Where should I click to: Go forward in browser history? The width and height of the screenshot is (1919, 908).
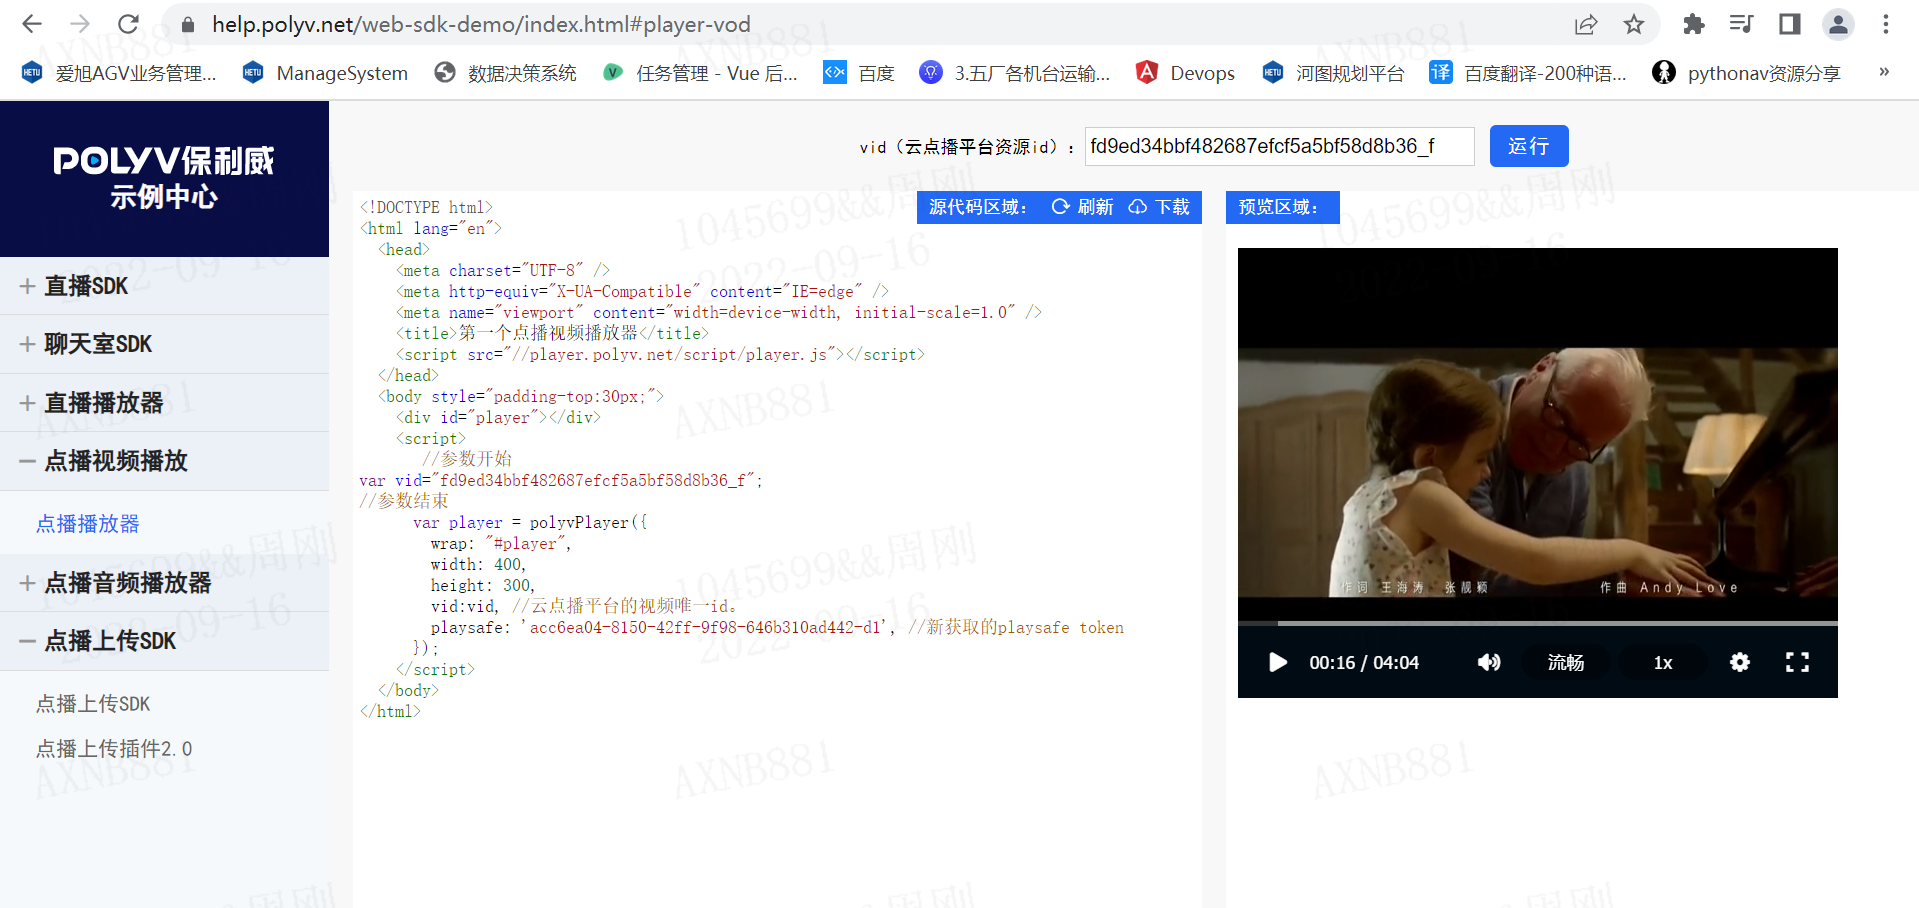point(80,24)
